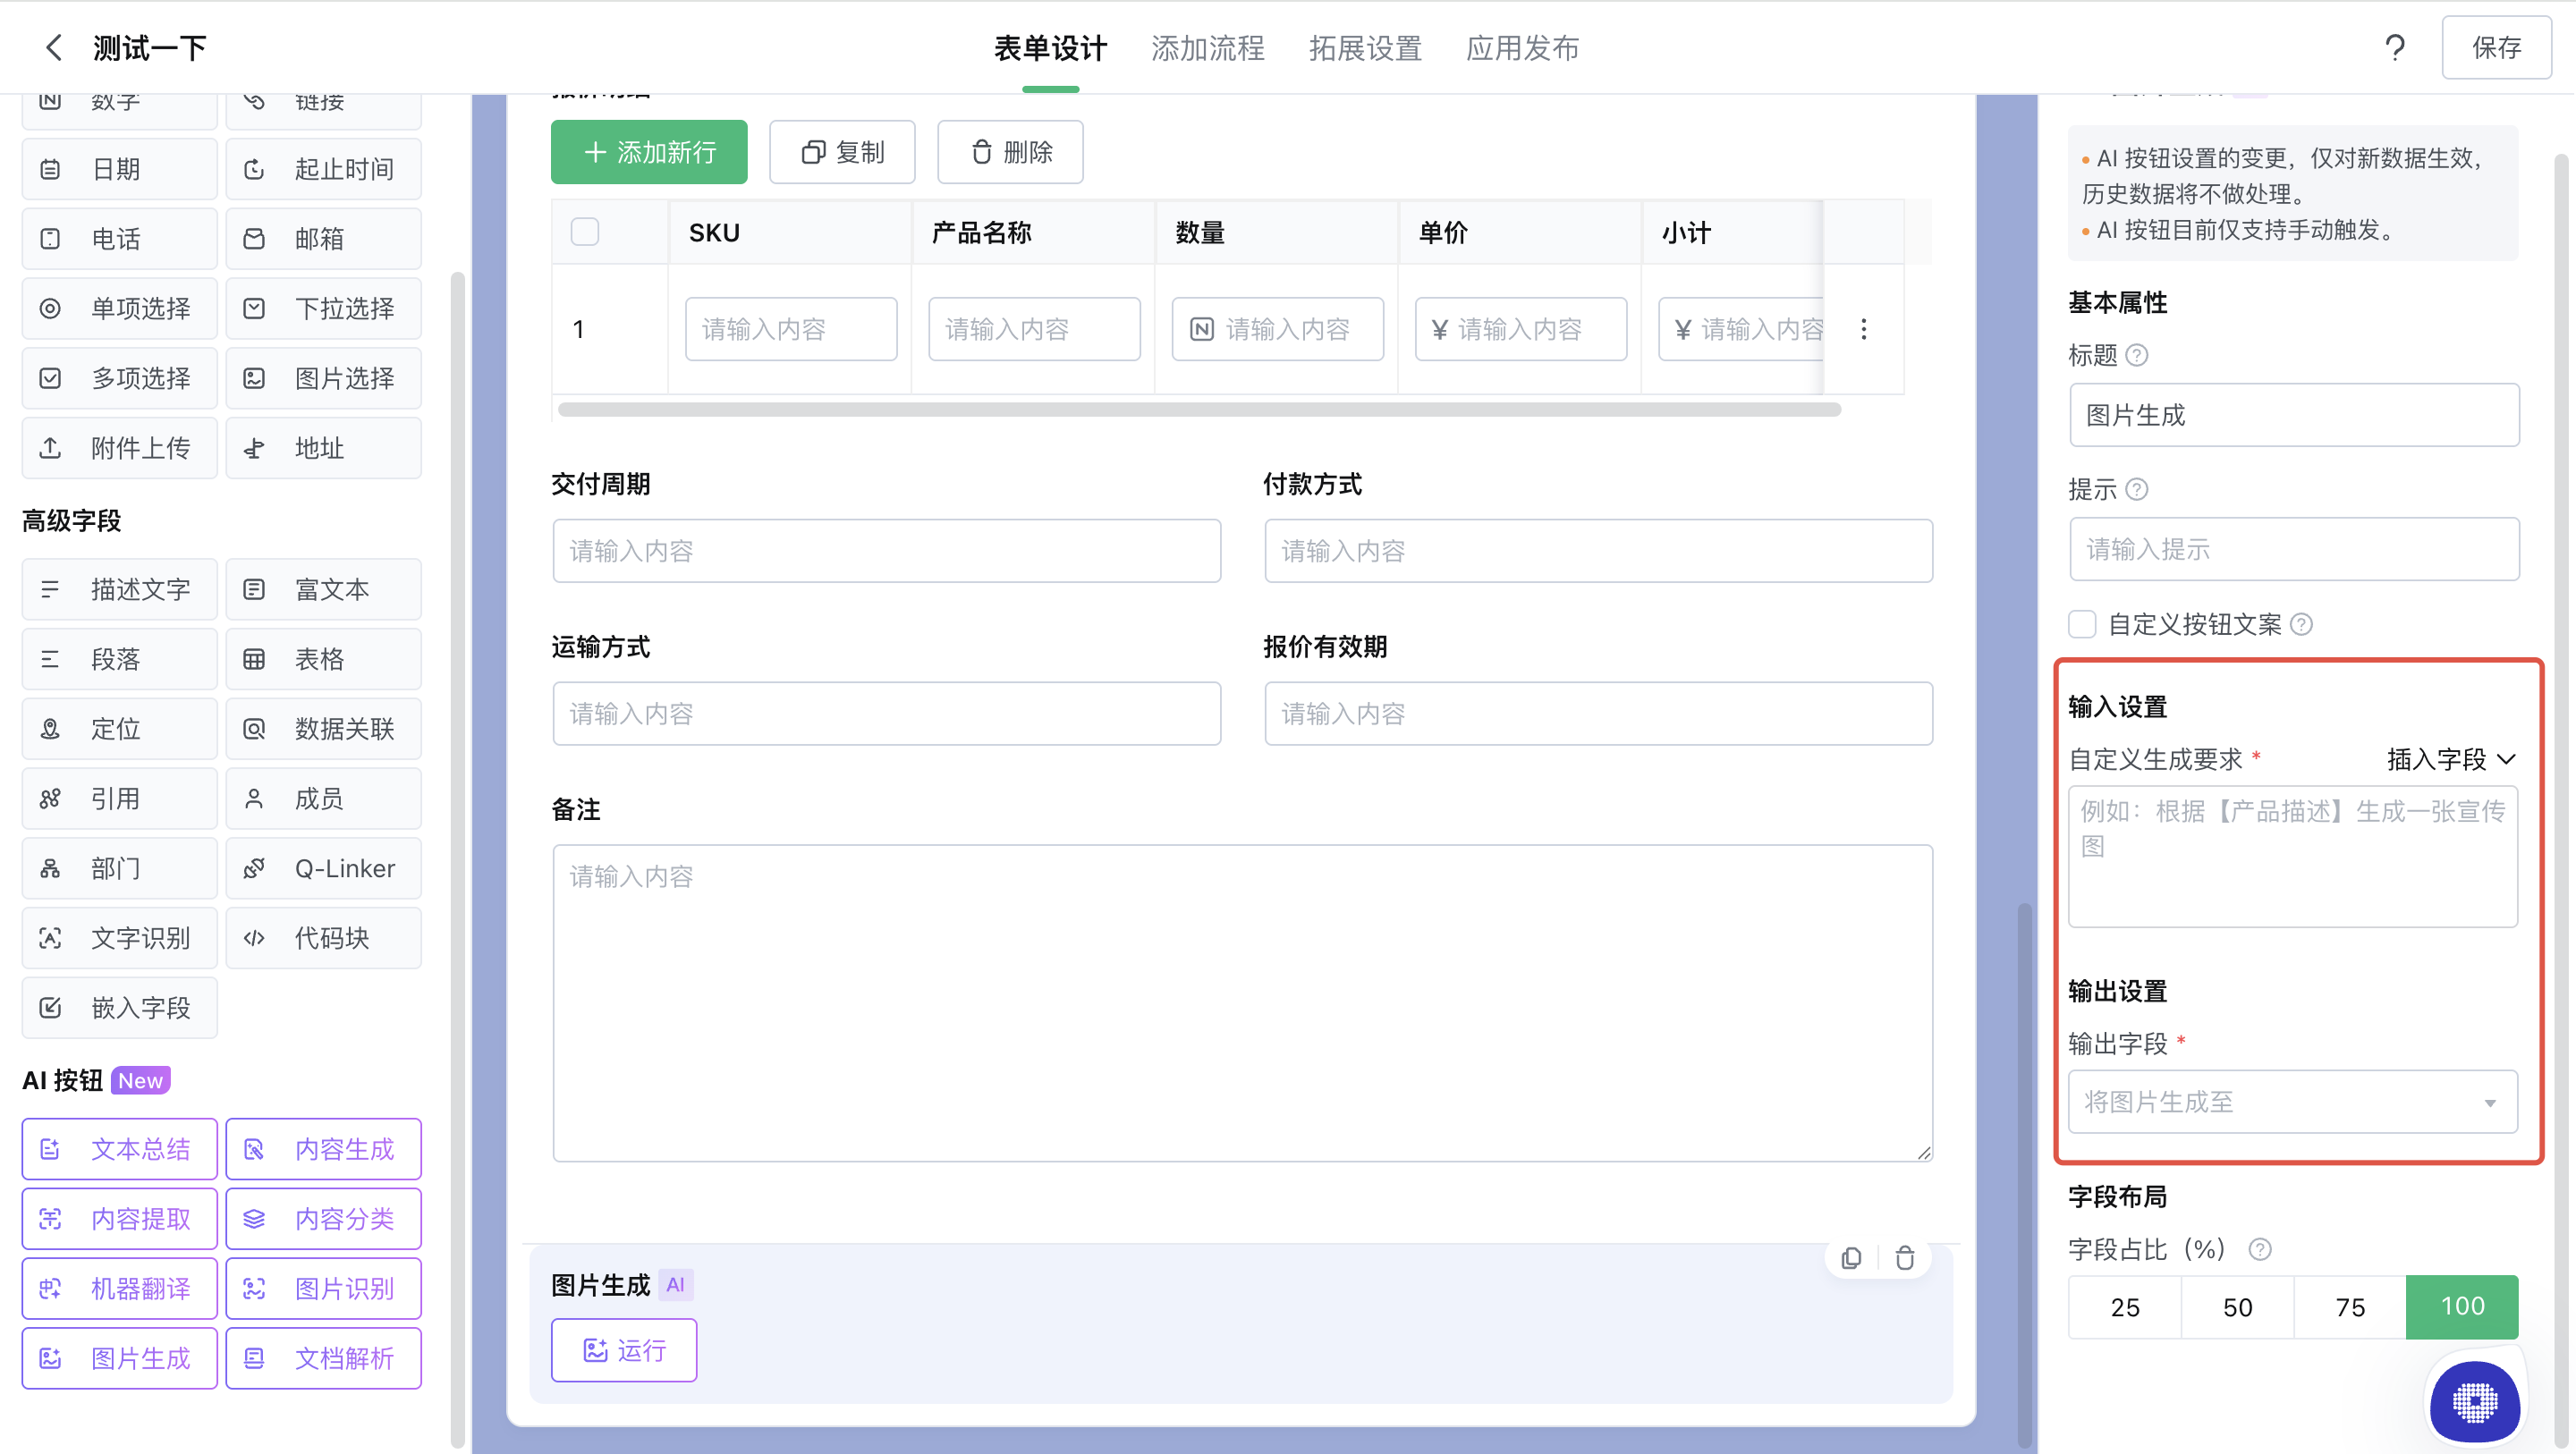
Task: Set field width to 50 percent
Action: [2237, 1307]
